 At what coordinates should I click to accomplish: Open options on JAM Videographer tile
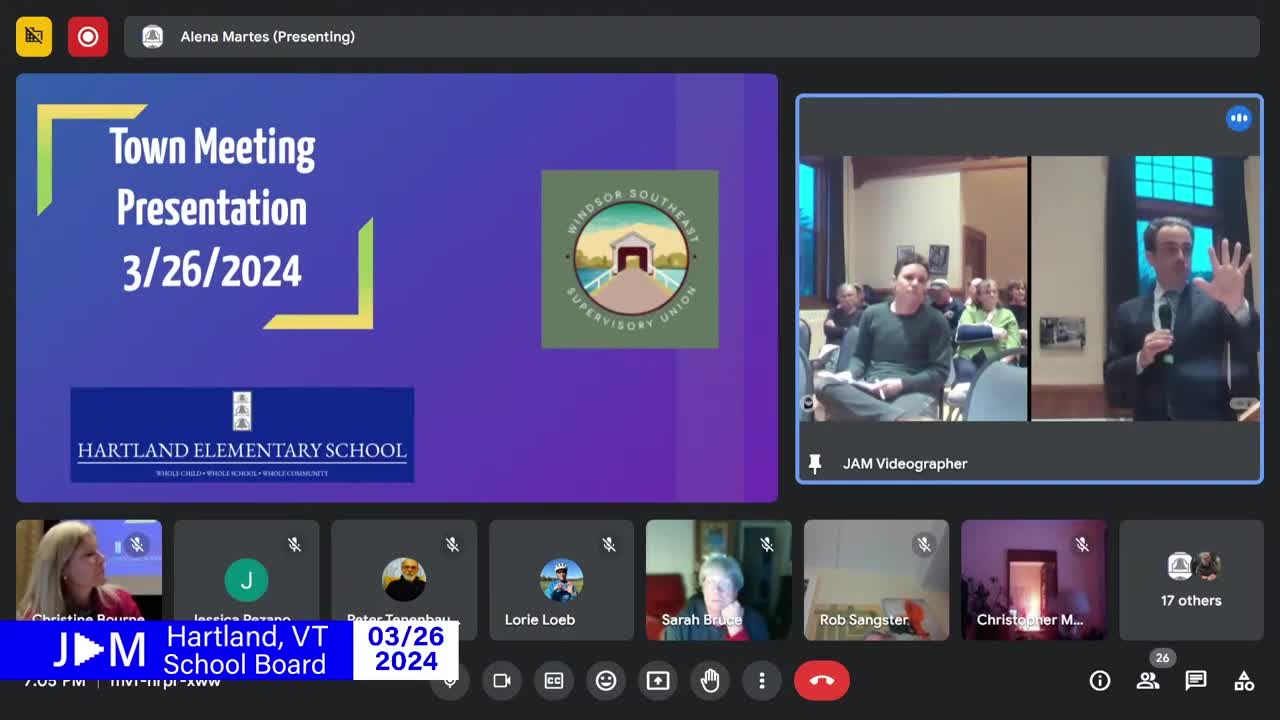click(x=1239, y=118)
